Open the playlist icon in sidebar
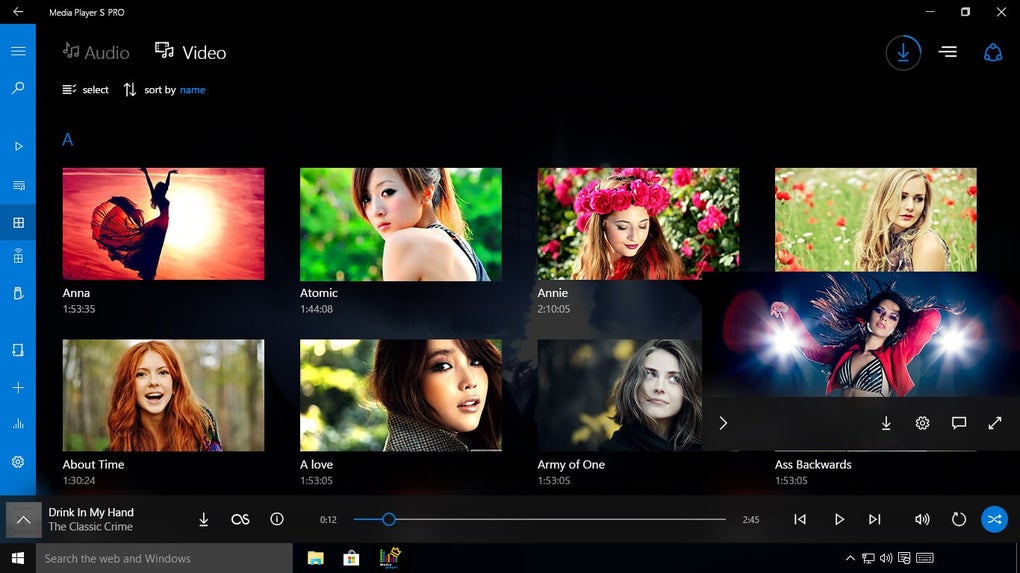 (18, 186)
